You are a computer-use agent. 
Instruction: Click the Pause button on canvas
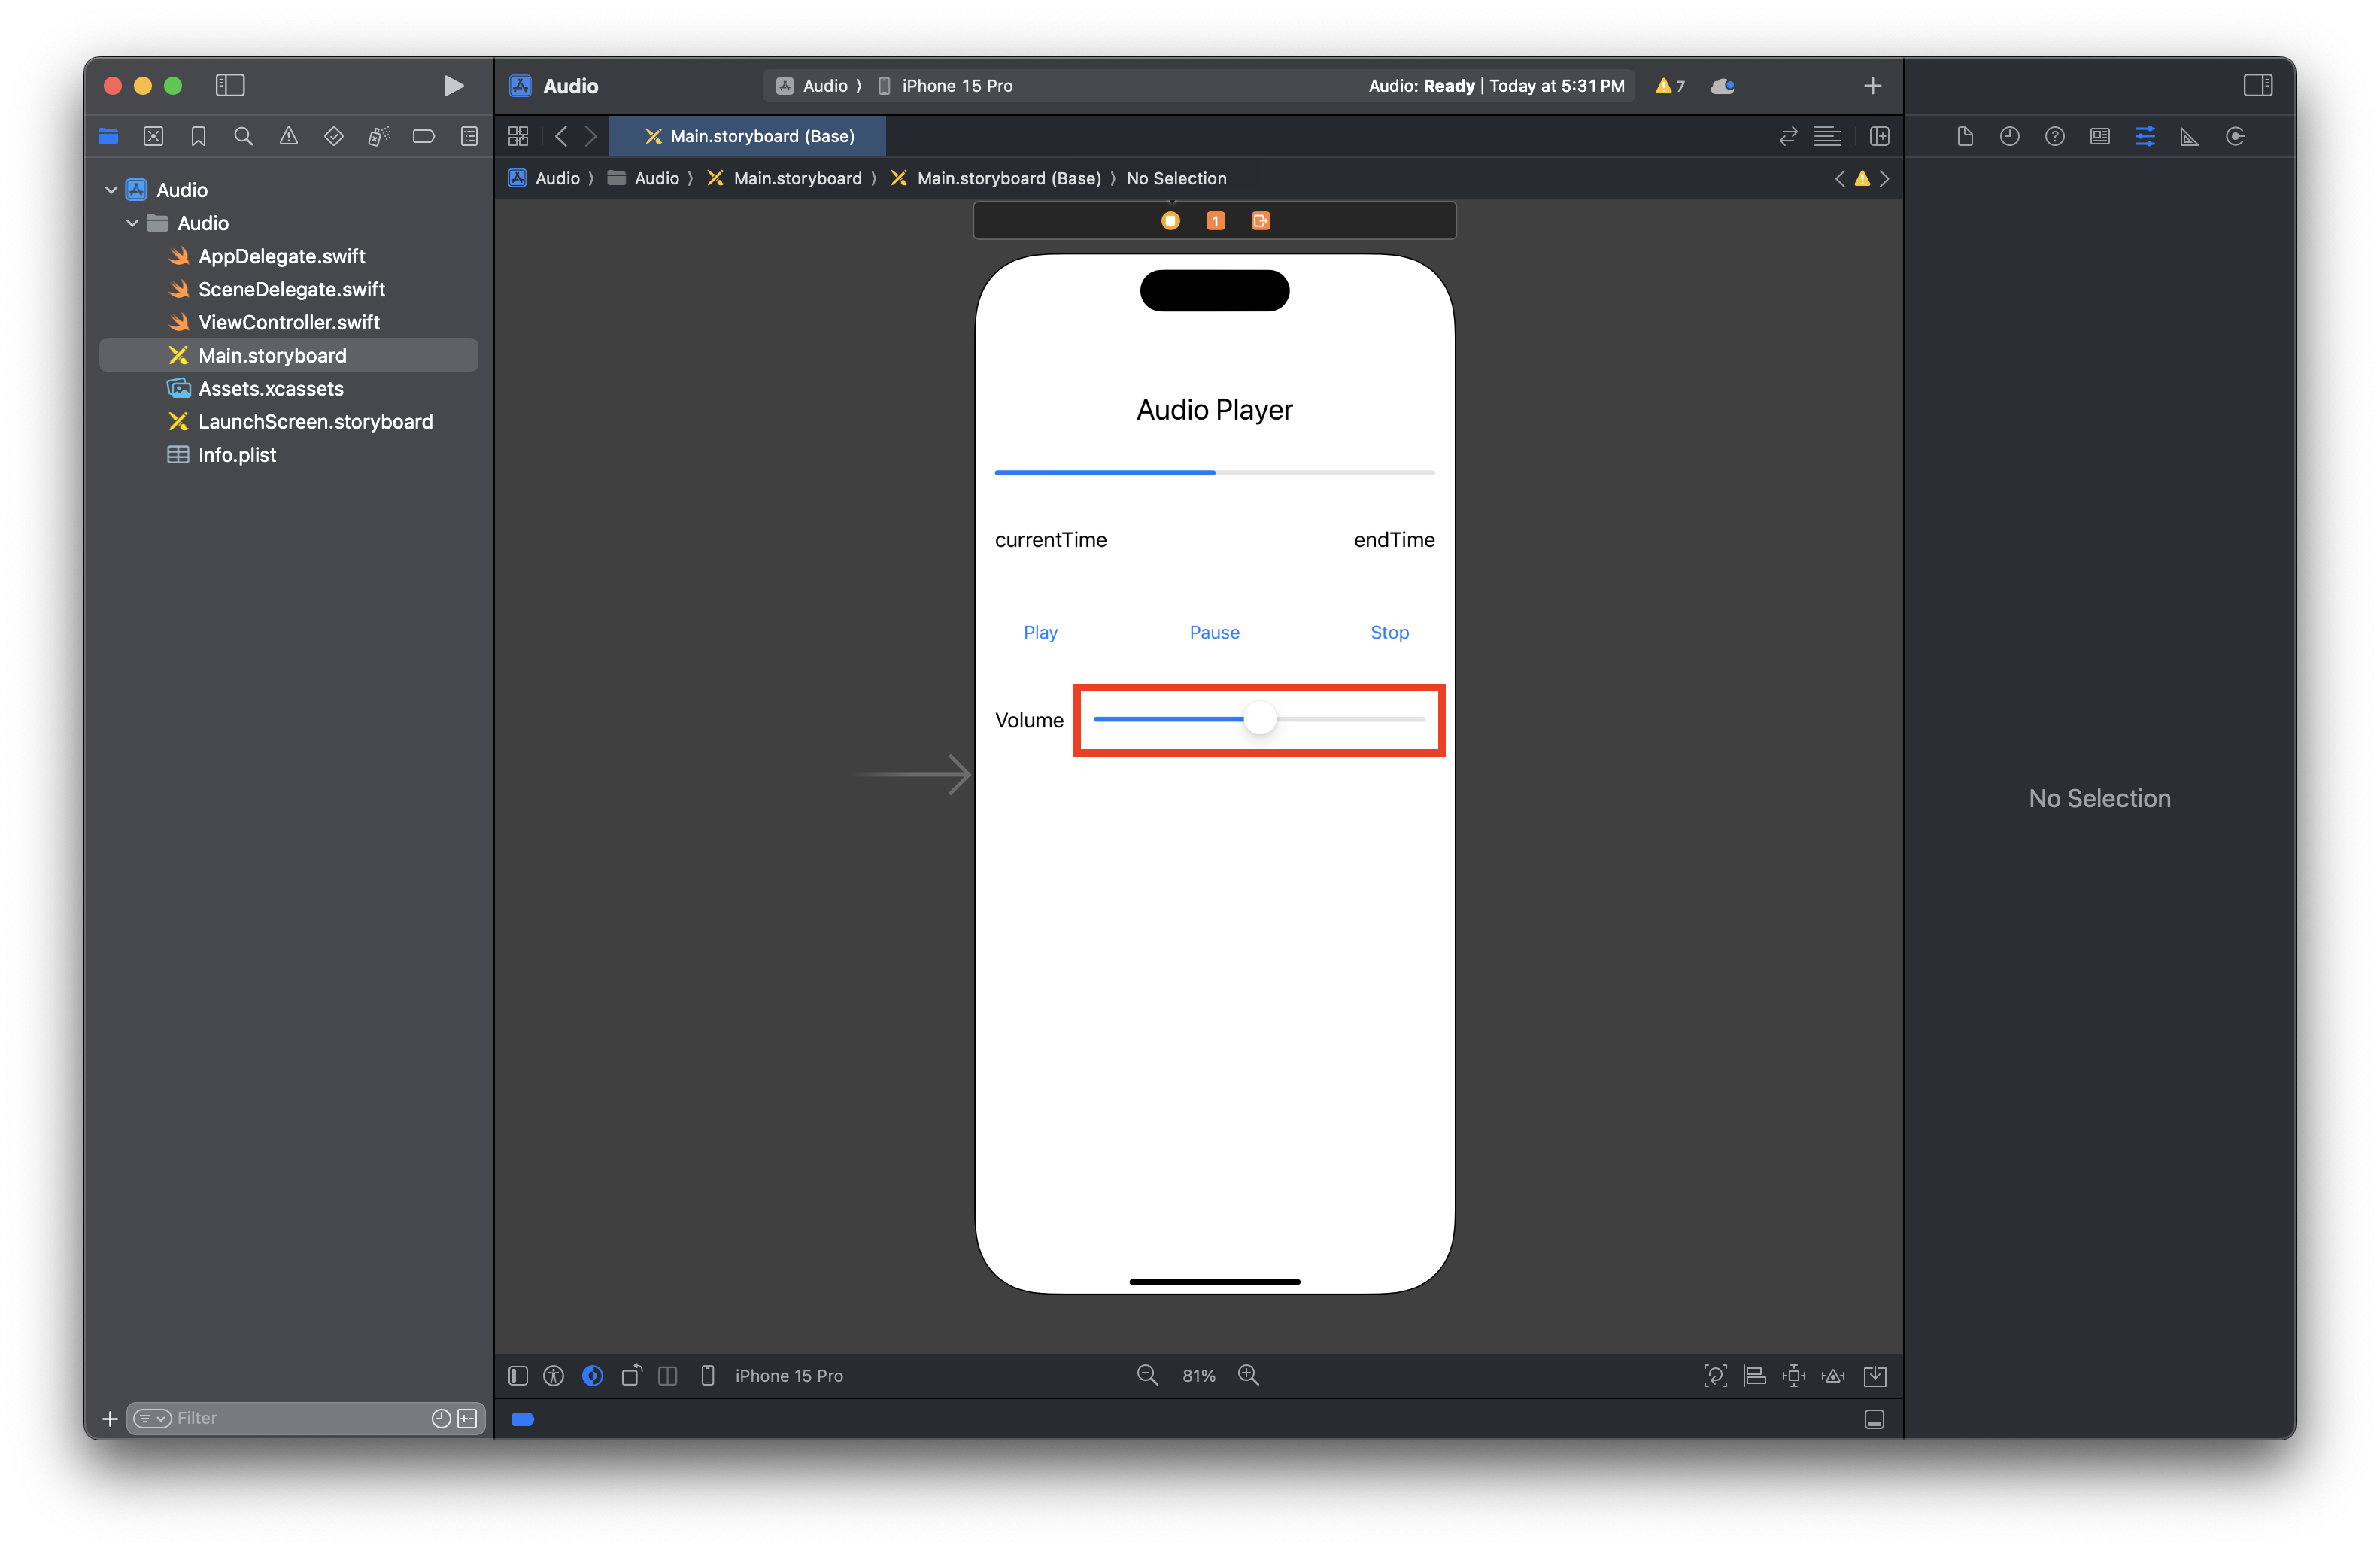(x=1214, y=632)
